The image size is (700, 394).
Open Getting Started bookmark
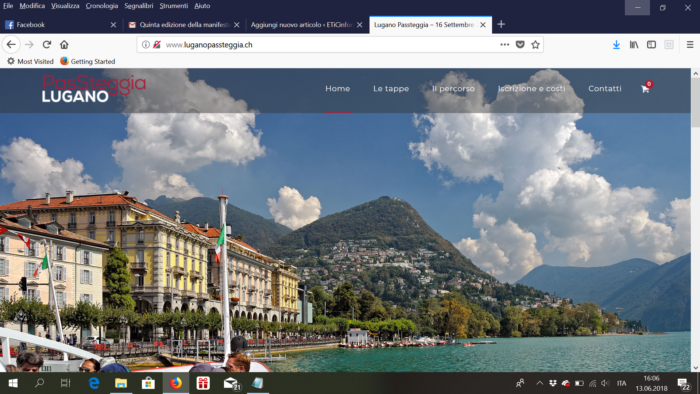coord(88,62)
